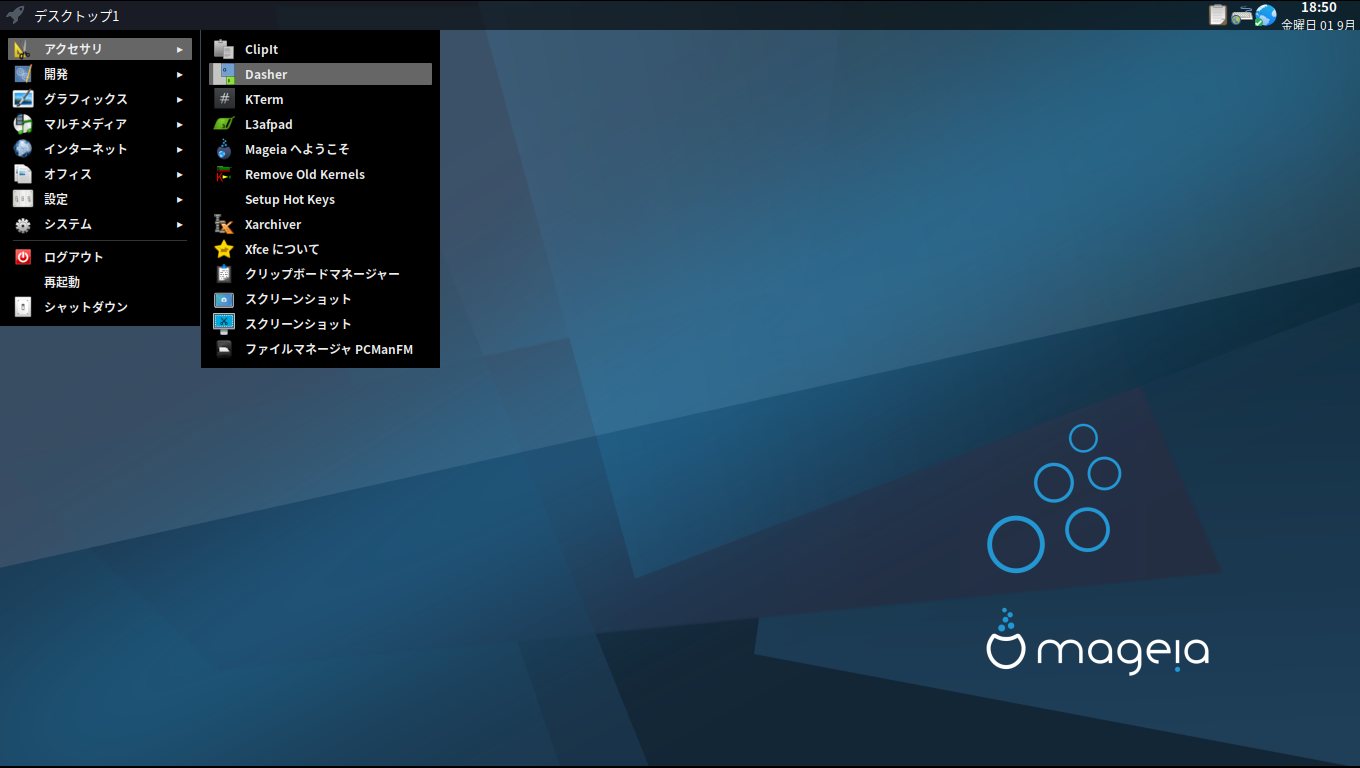Image resolution: width=1360 pixels, height=768 pixels.
Task: Click the first スクリーンショット camera icon
Action: [x=224, y=299]
